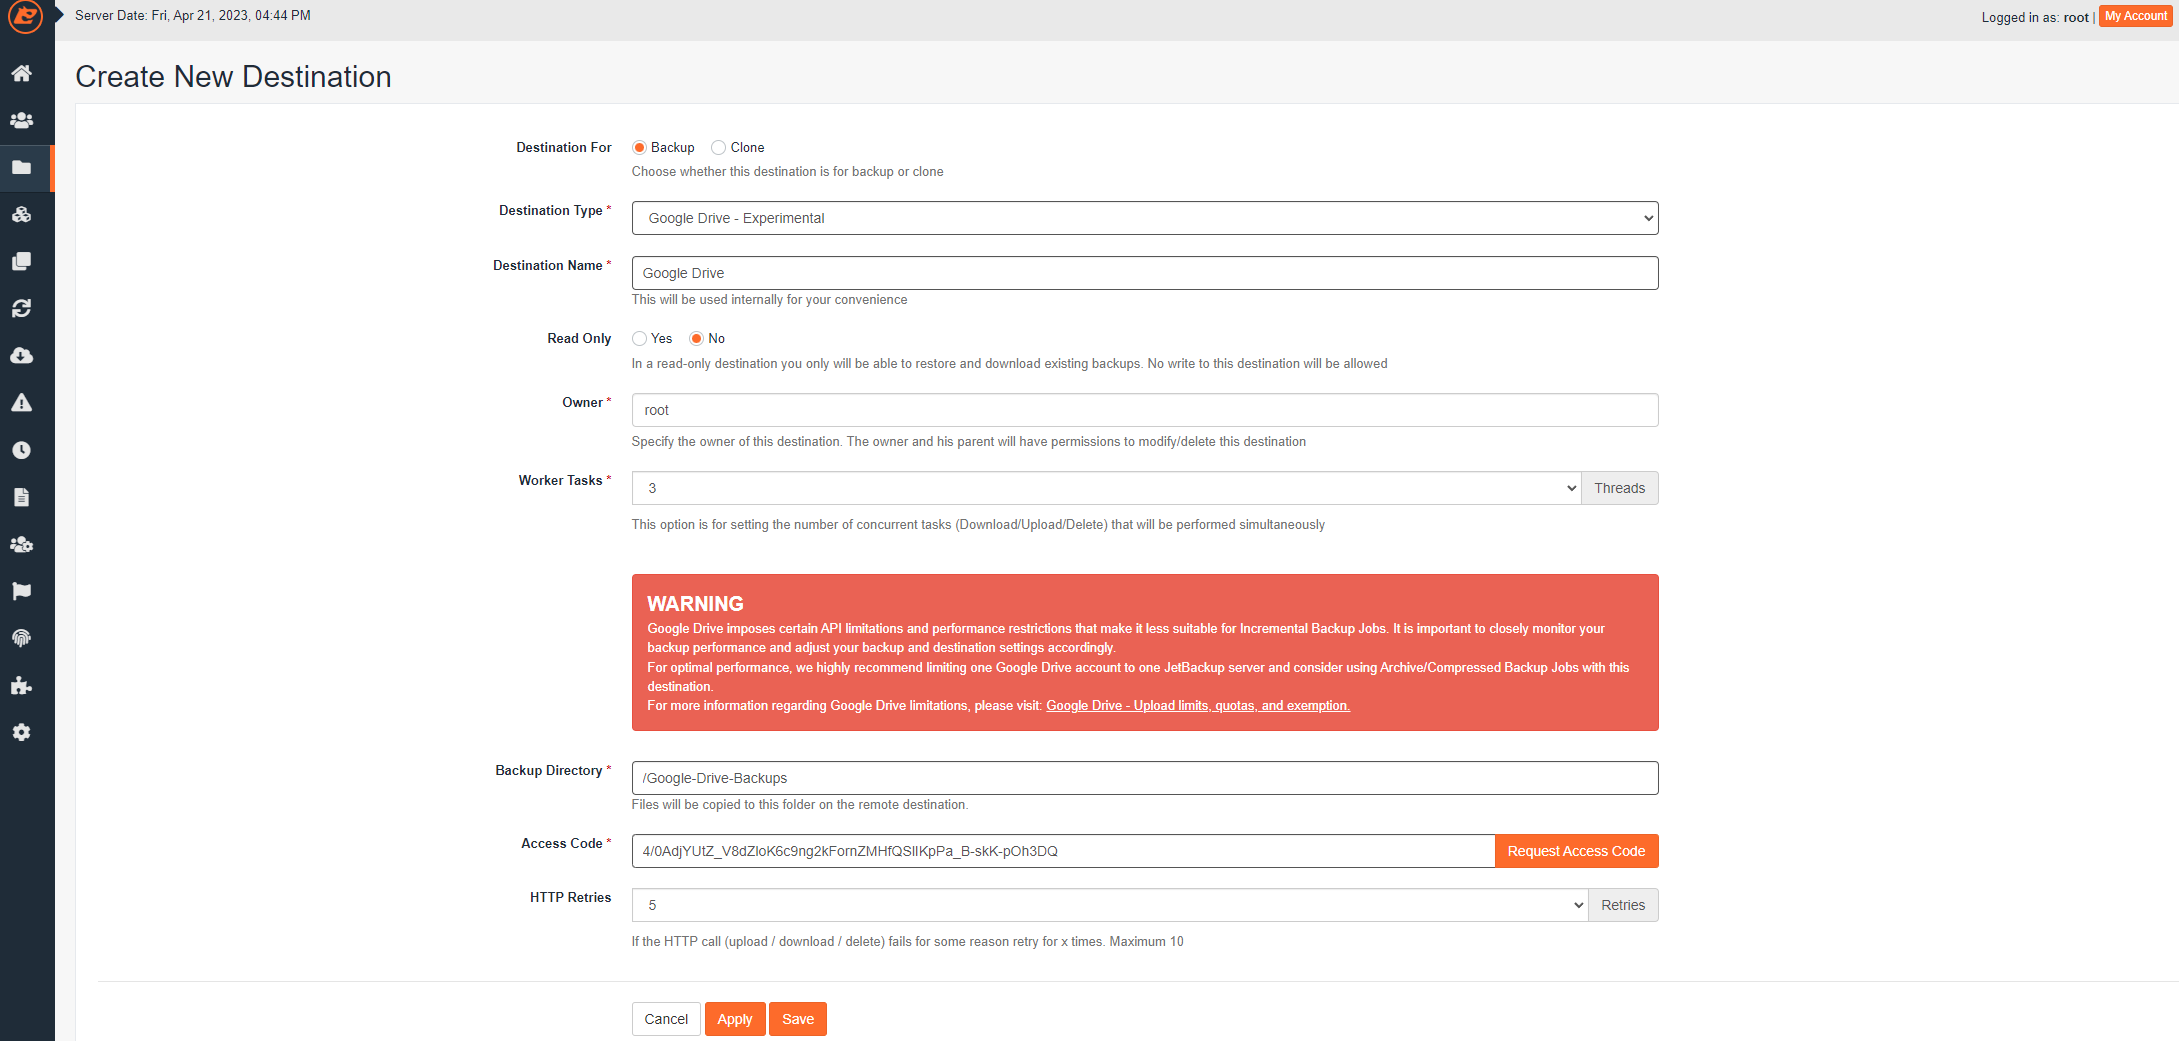This screenshot has height=1041, width=2179.
Task: Open the warning triangle alerts sidebar icon
Action: tap(22, 402)
